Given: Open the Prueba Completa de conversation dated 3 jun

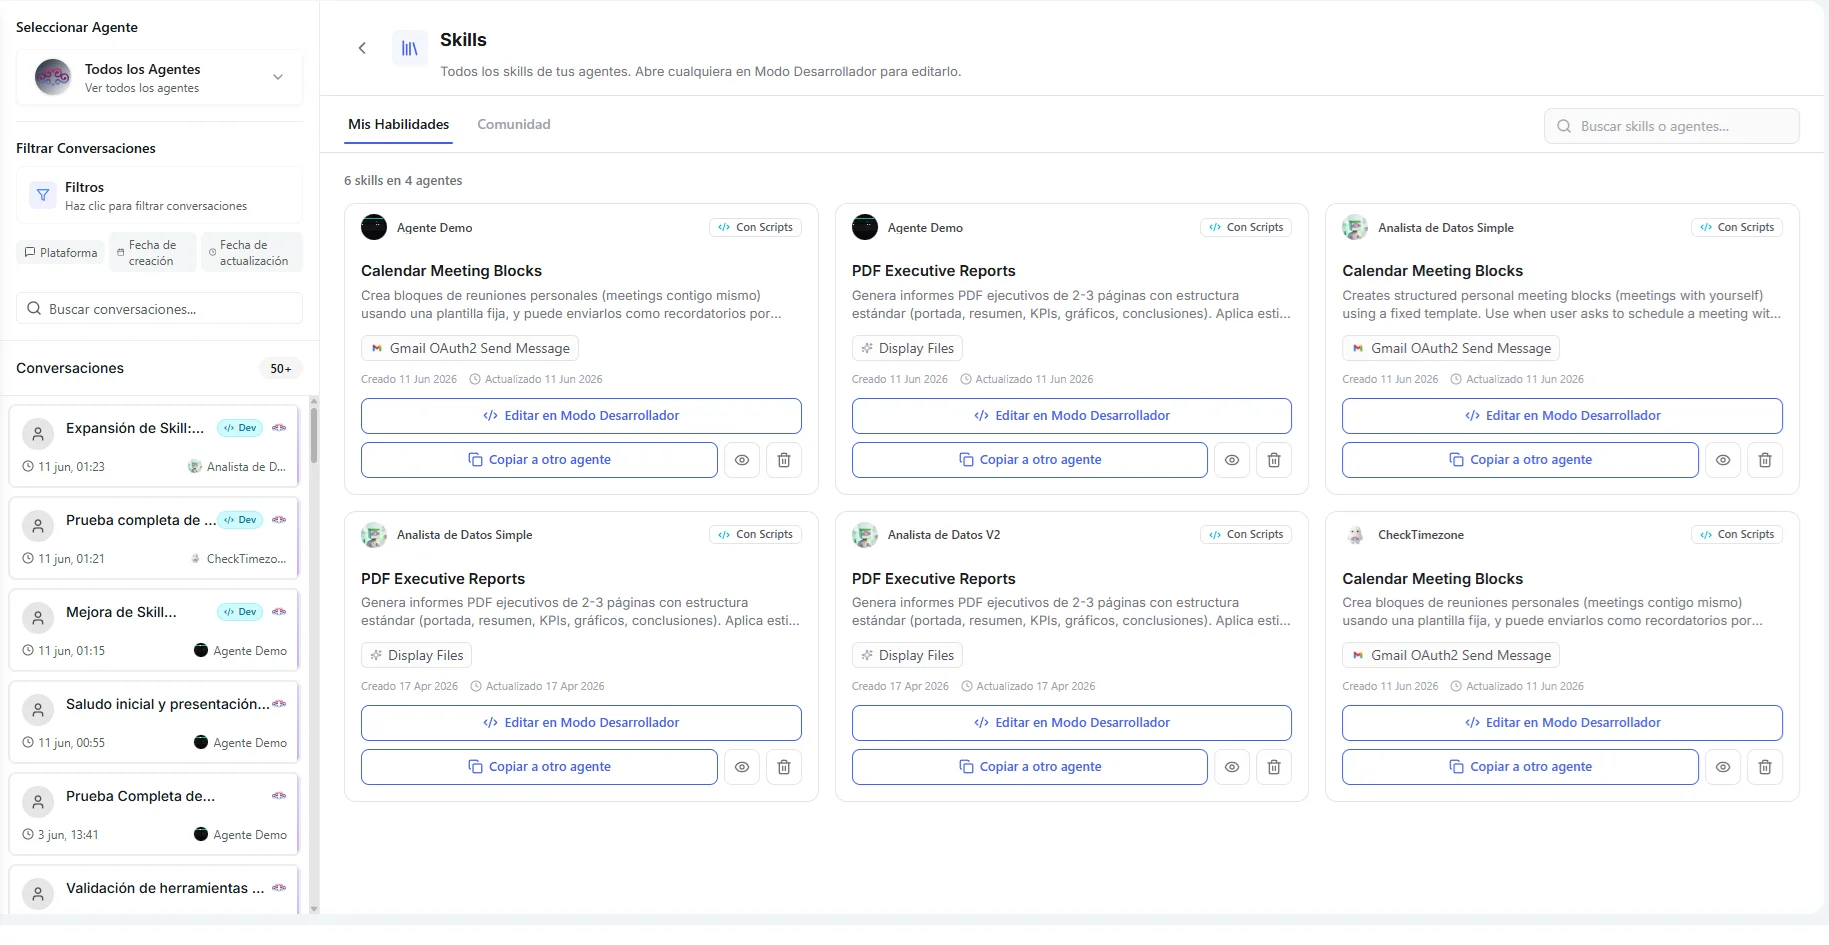Looking at the screenshot, I should tap(154, 814).
